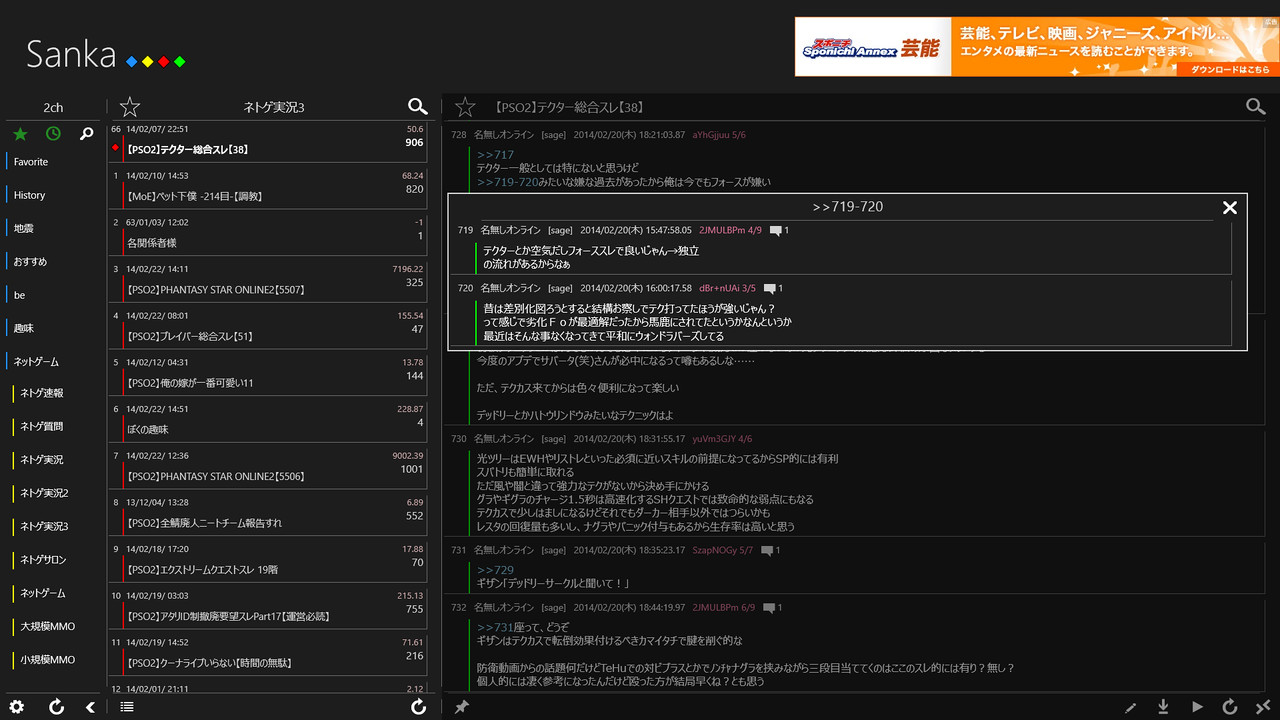Open settings via the gear icon
The width and height of the screenshot is (1280, 720).
coord(16,707)
